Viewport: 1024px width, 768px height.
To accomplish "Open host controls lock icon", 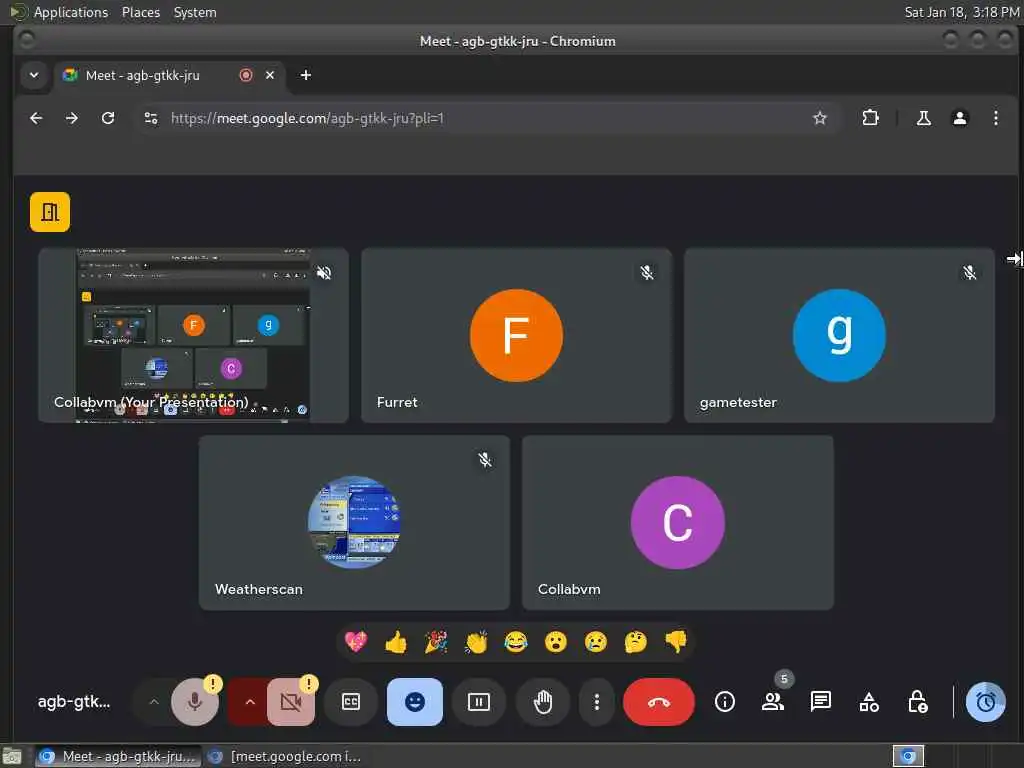I will [x=918, y=702].
